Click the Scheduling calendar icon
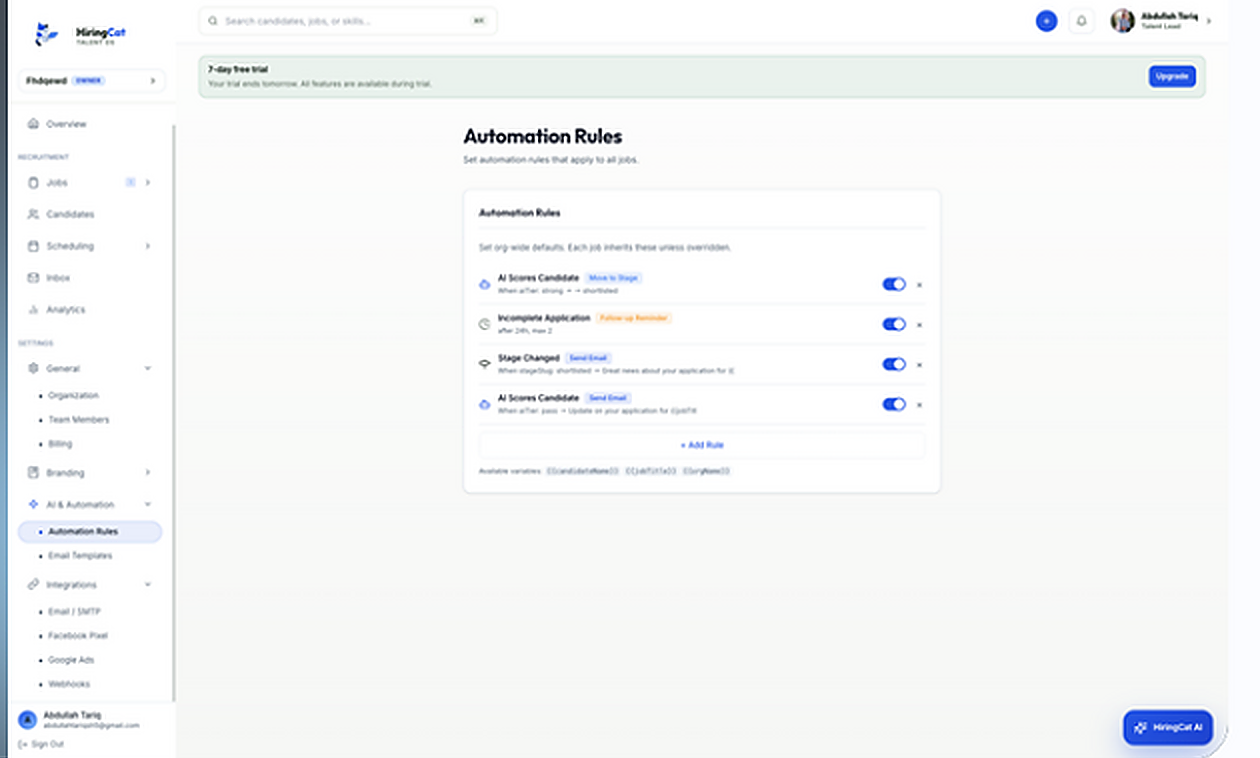The height and width of the screenshot is (758, 1260). point(33,246)
